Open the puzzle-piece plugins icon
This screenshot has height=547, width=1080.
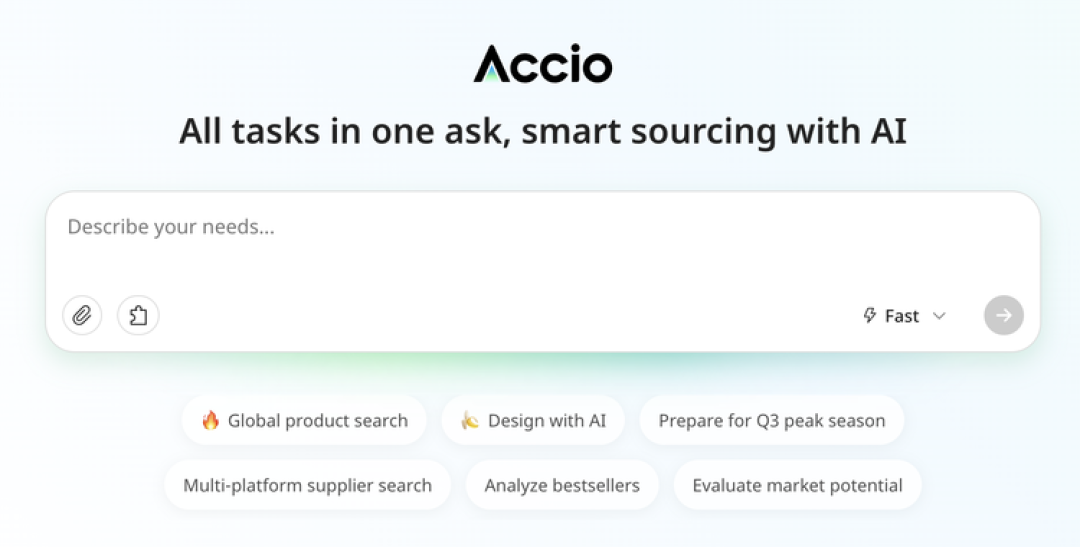(138, 316)
